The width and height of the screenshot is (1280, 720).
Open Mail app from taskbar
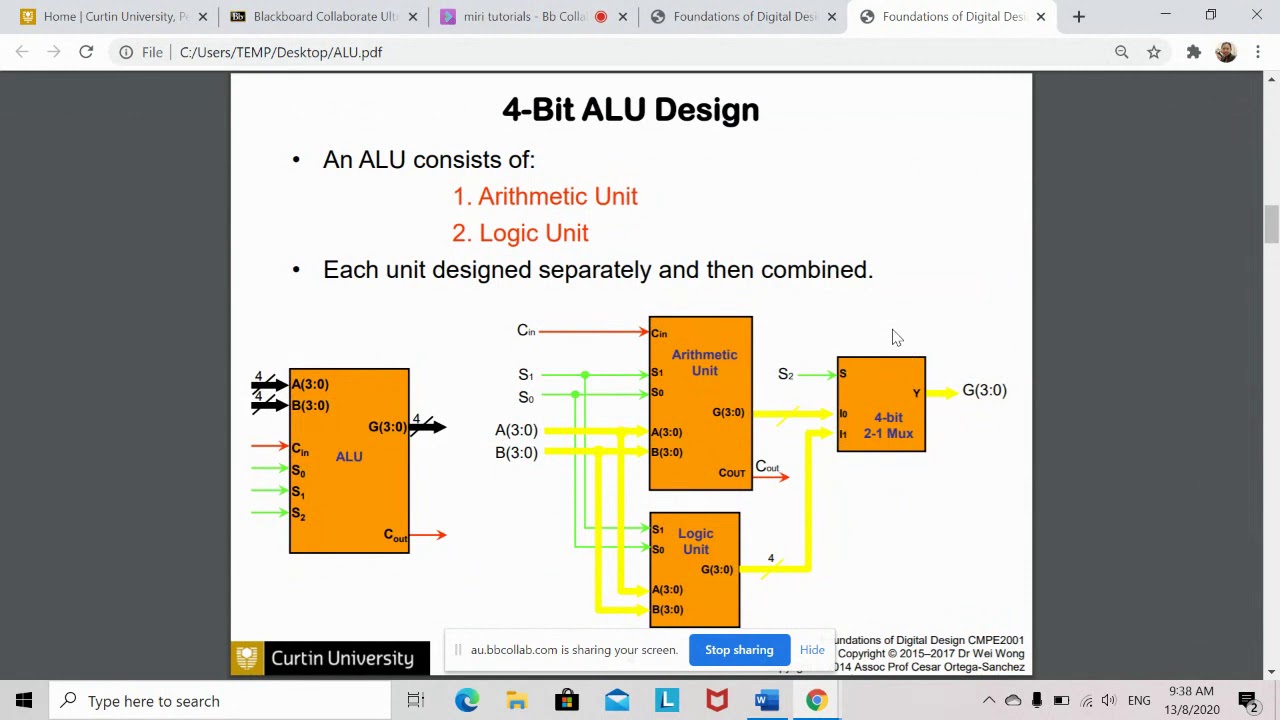(617, 701)
